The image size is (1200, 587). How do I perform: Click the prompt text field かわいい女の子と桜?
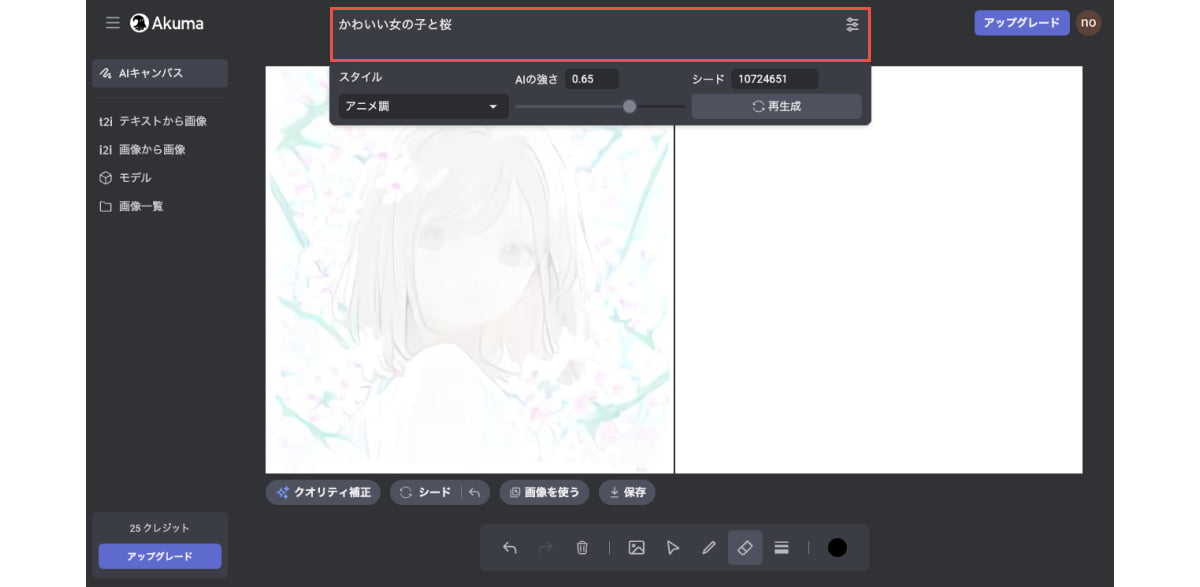pos(580,34)
